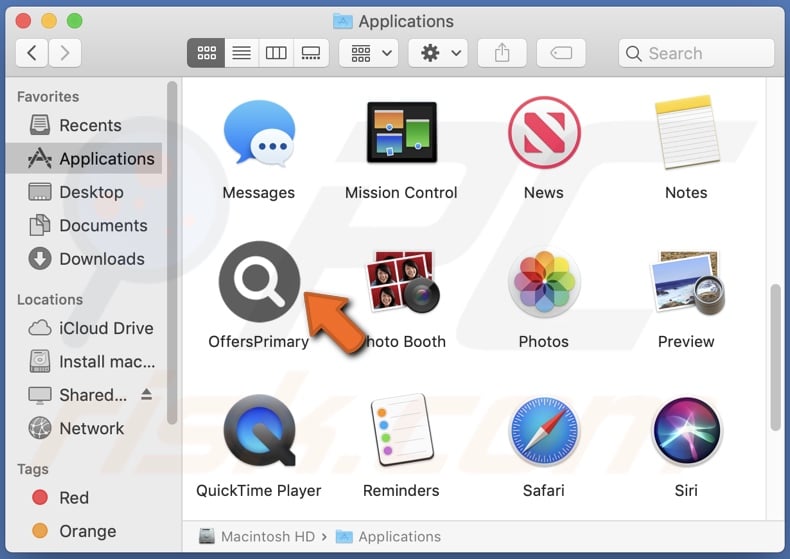
Task: Select Applications in the sidebar
Action: [84, 159]
